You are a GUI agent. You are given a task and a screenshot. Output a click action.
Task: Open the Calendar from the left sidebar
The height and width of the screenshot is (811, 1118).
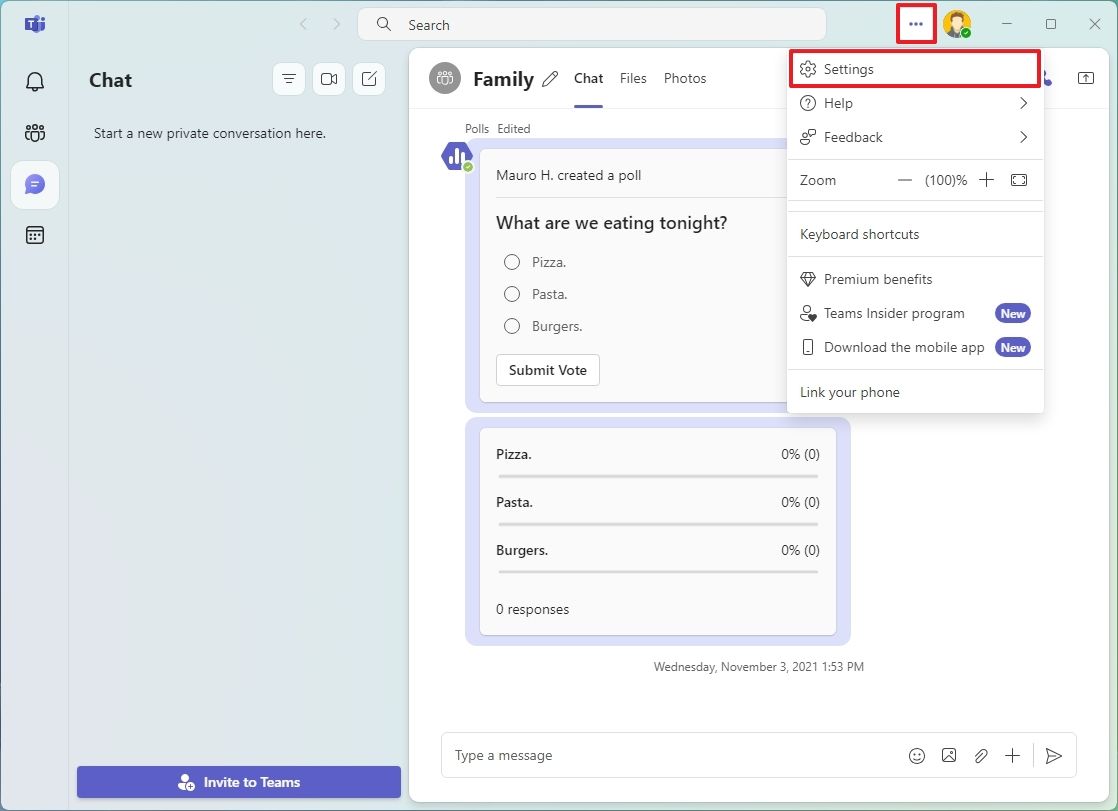pos(34,234)
